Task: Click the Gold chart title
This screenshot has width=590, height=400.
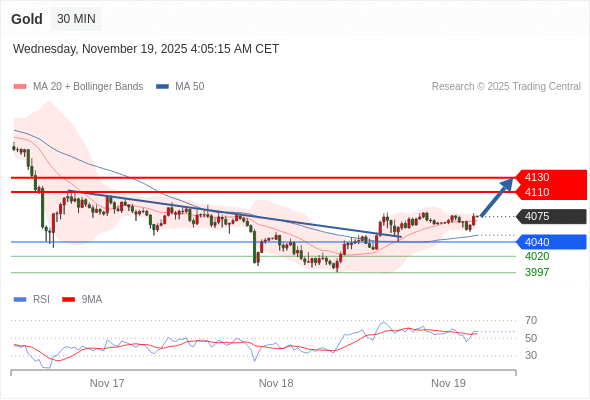Action: click(x=27, y=19)
